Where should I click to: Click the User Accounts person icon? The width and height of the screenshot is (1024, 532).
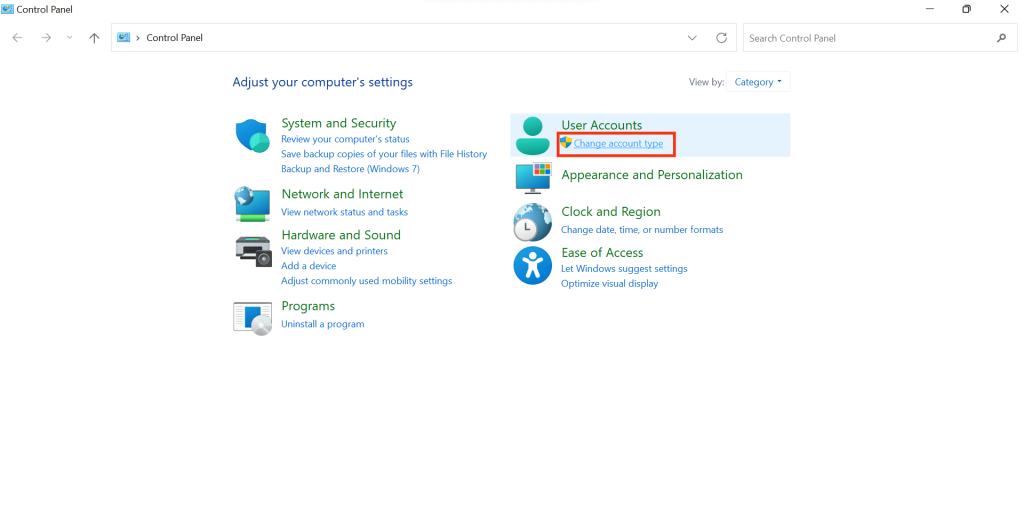click(x=532, y=135)
